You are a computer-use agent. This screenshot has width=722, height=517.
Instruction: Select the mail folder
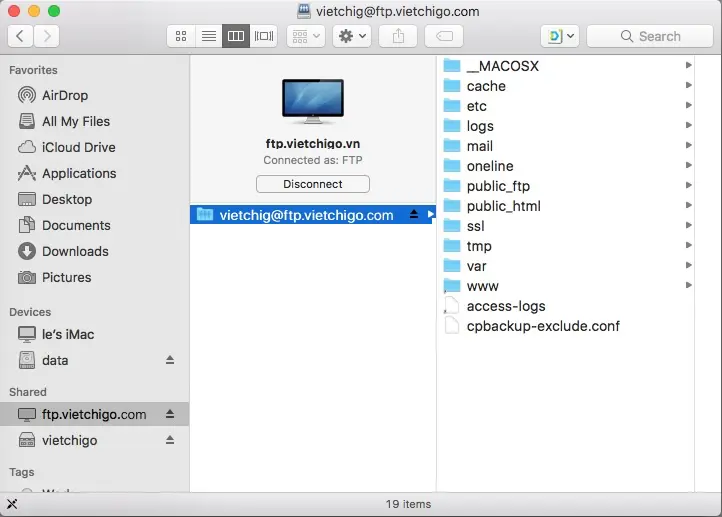[x=565, y=146]
